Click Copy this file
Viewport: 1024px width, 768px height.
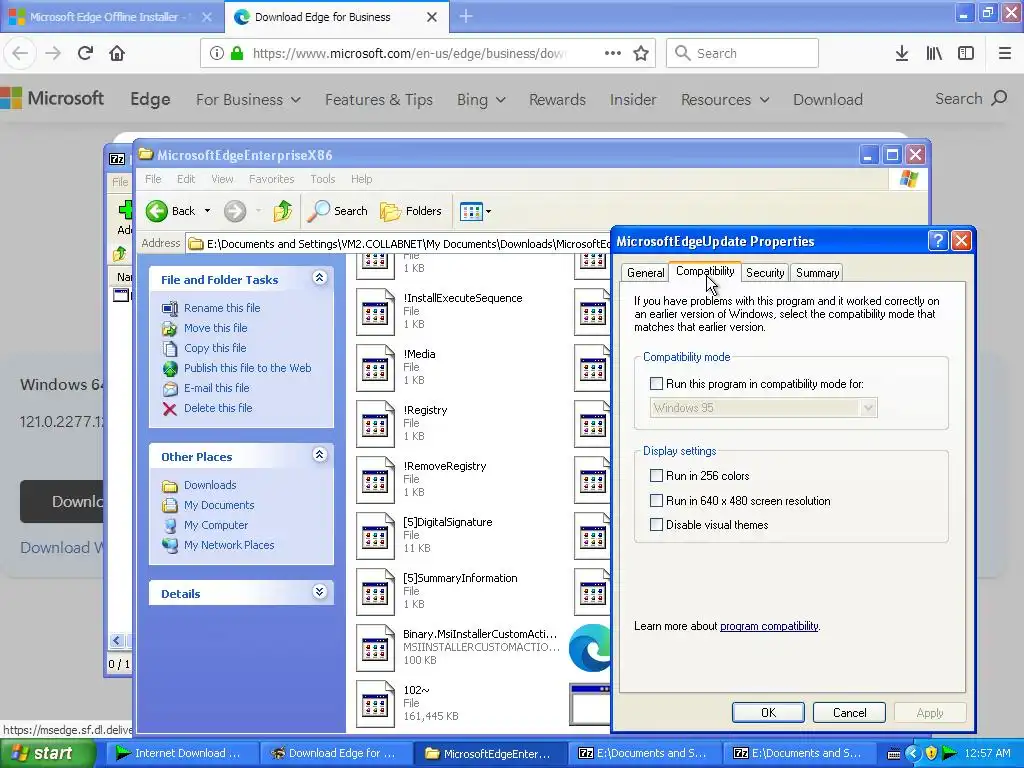tap(215, 348)
